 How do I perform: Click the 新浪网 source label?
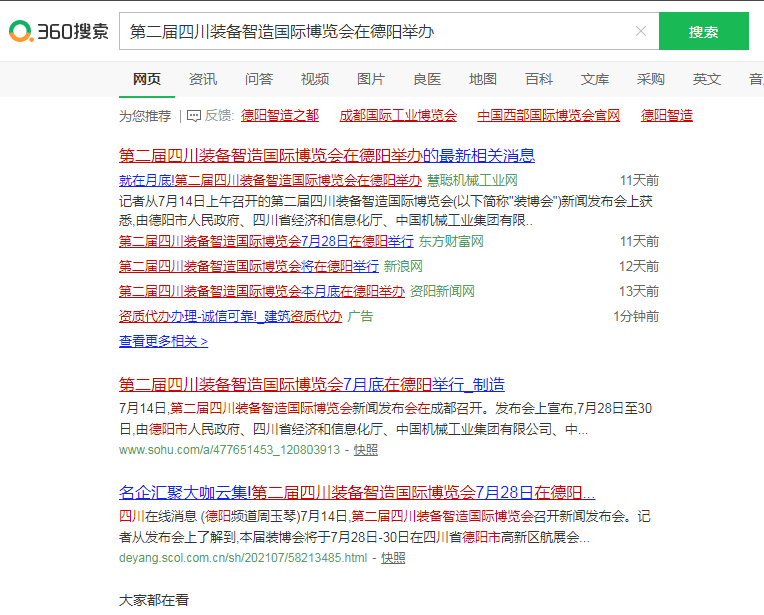[x=403, y=266]
